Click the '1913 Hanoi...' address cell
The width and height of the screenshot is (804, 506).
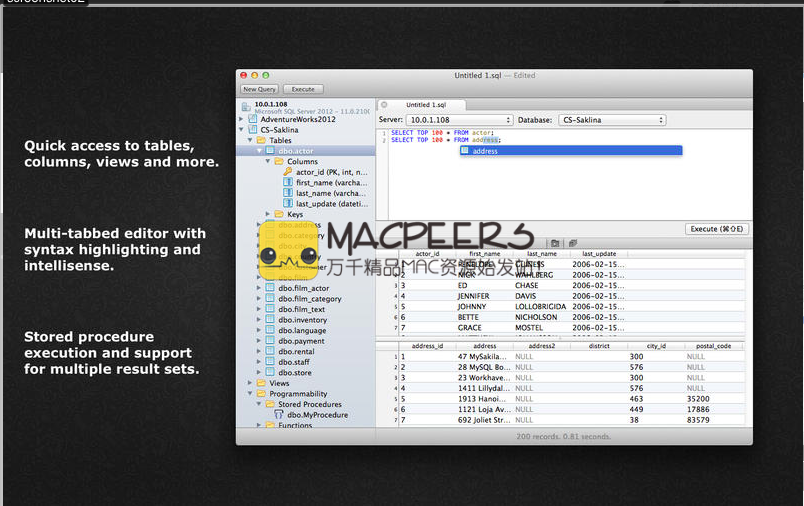(x=482, y=399)
